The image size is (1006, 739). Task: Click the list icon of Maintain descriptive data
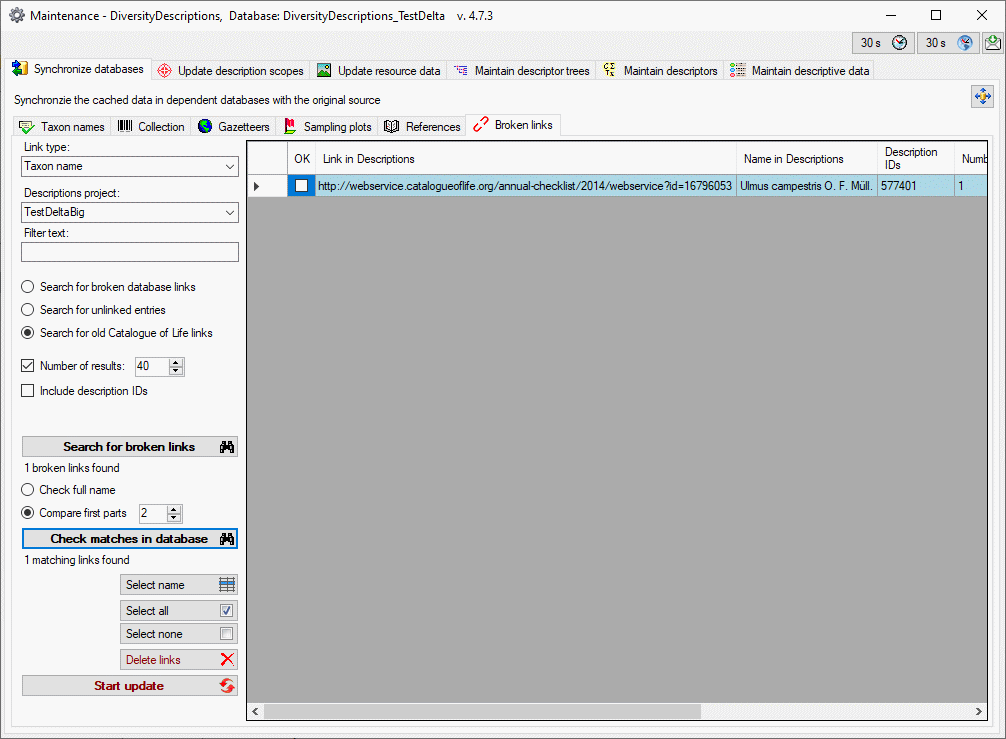point(738,70)
